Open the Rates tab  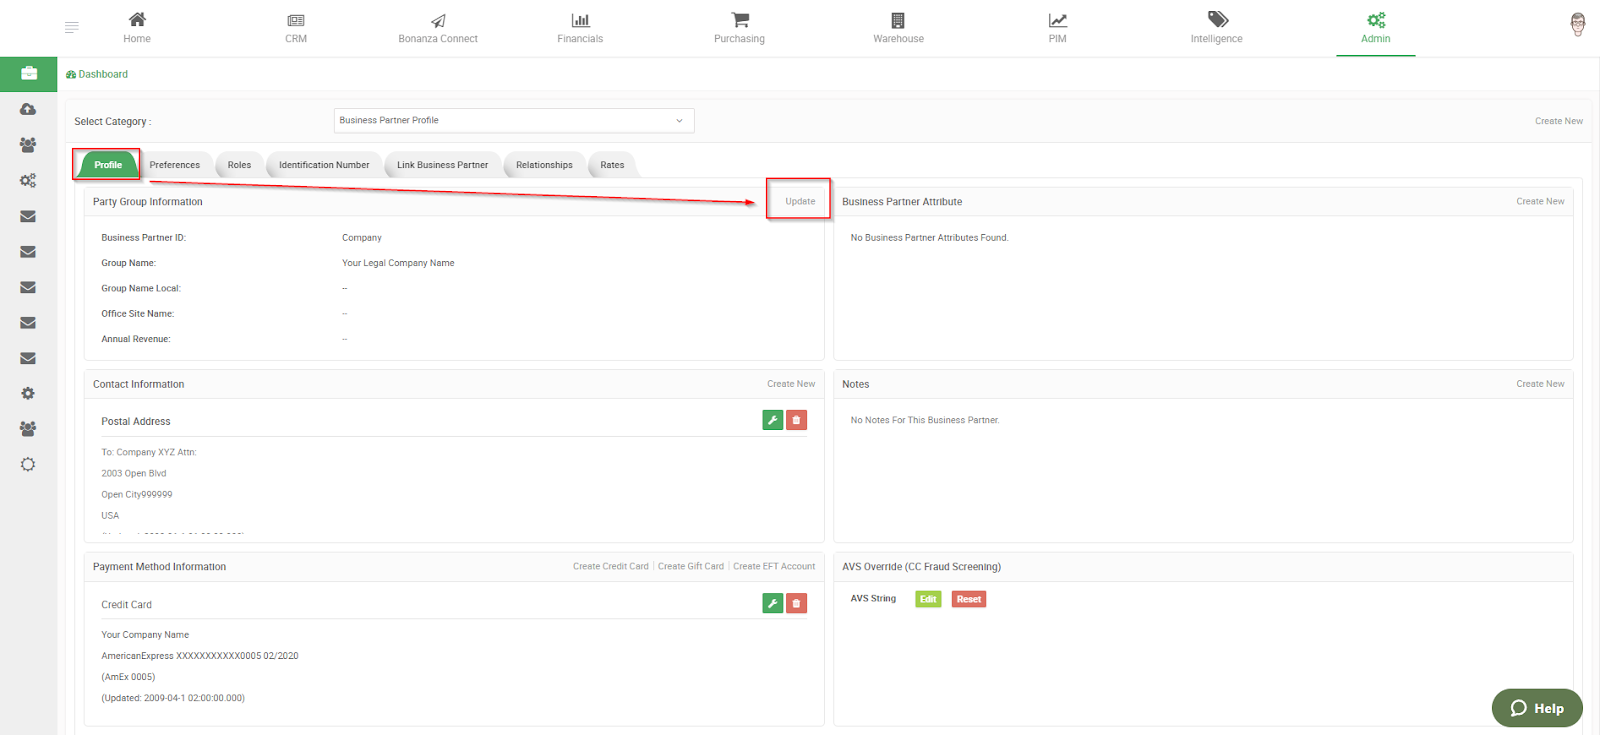click(x=612, y=165)
